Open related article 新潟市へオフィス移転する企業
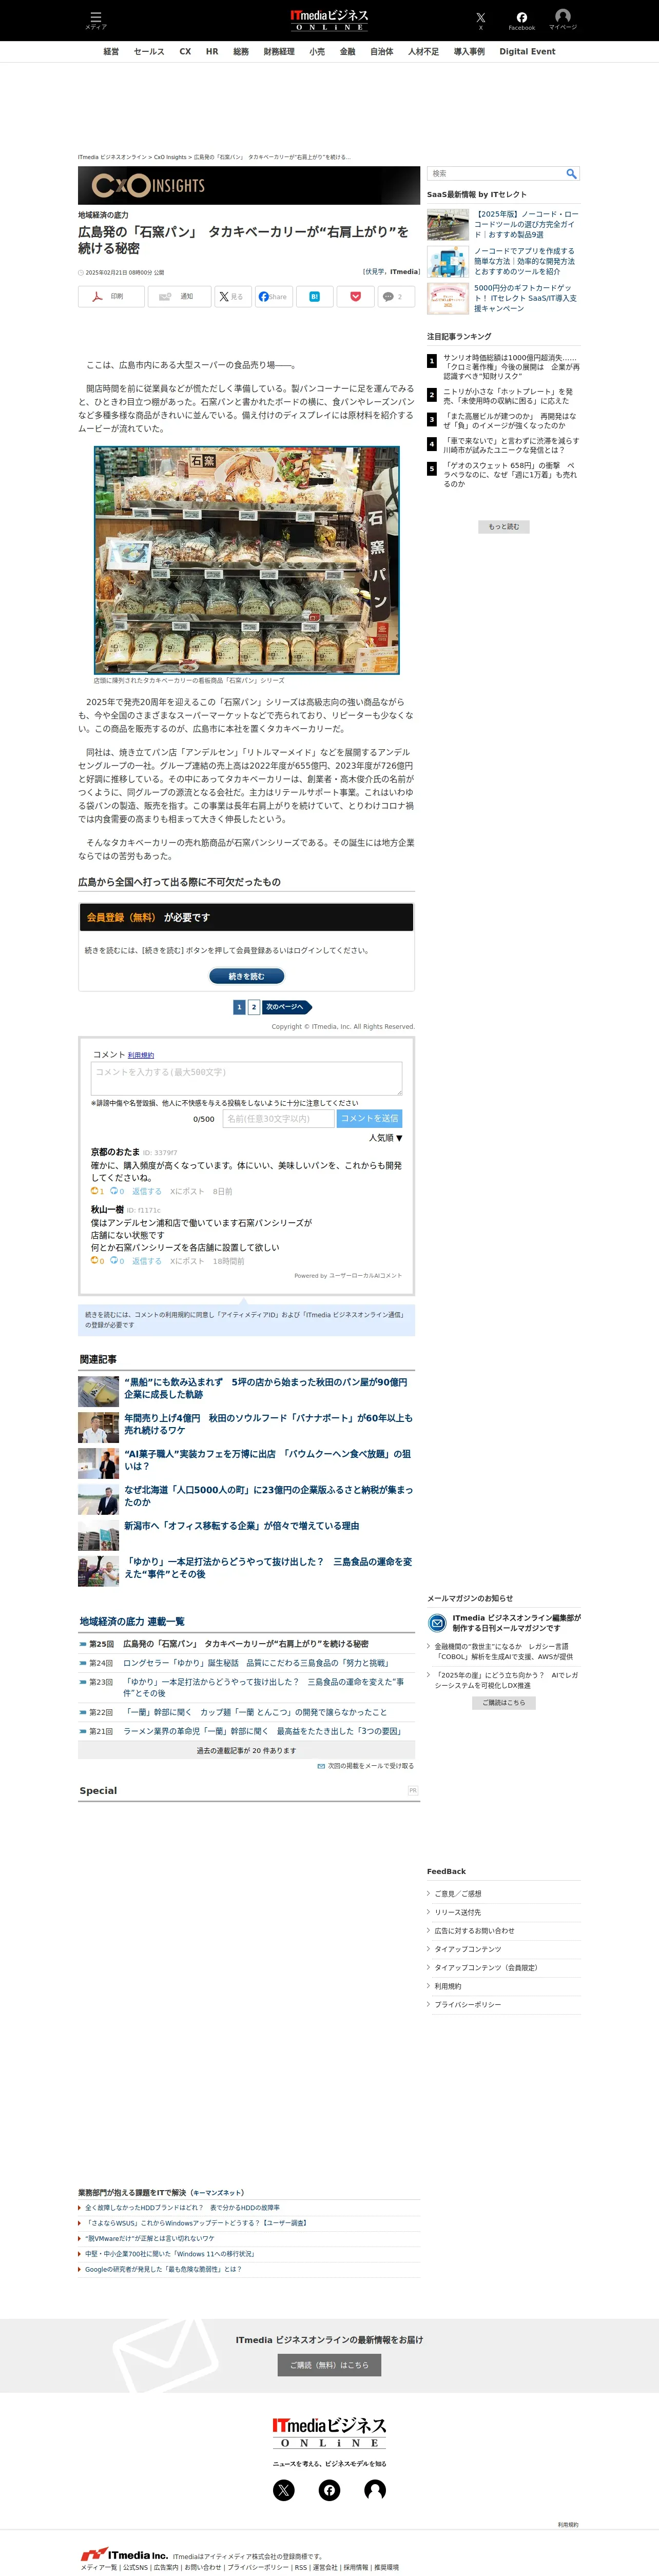The width and height of the screenshot is (659, 2576). click(241, 1526)
